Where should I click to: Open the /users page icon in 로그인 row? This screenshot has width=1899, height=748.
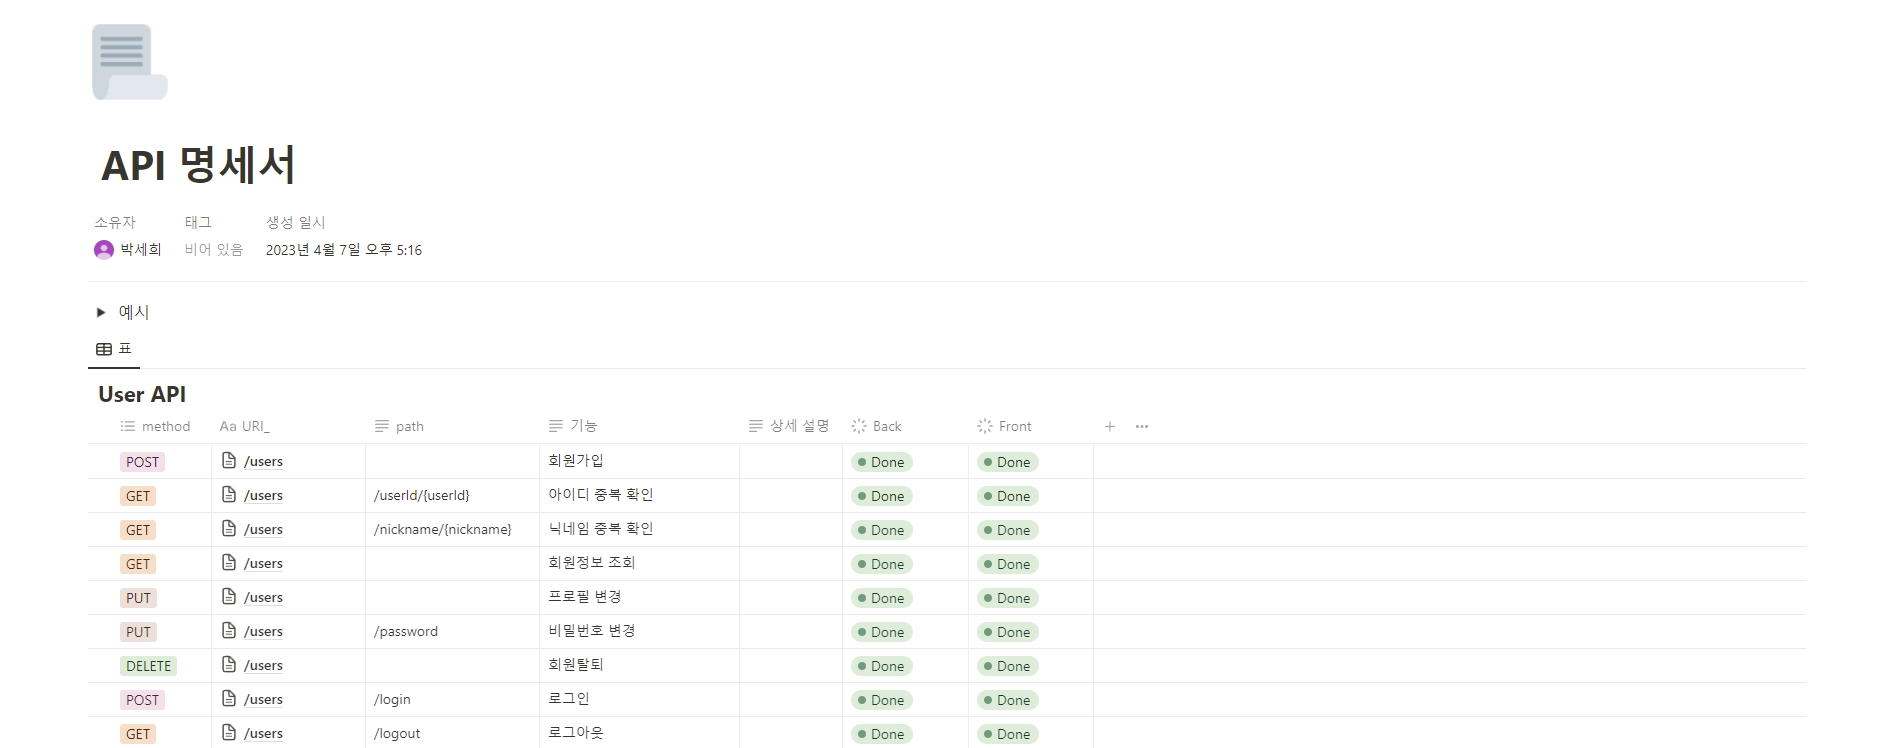[x=229, y=698]
